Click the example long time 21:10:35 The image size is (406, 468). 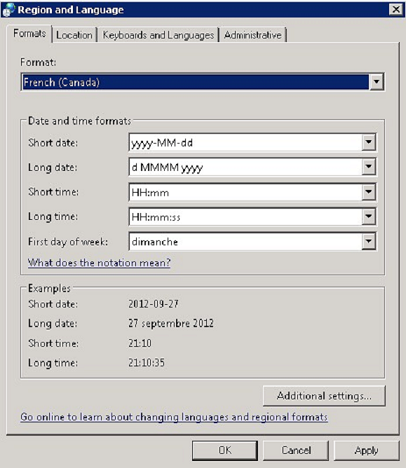146,363
